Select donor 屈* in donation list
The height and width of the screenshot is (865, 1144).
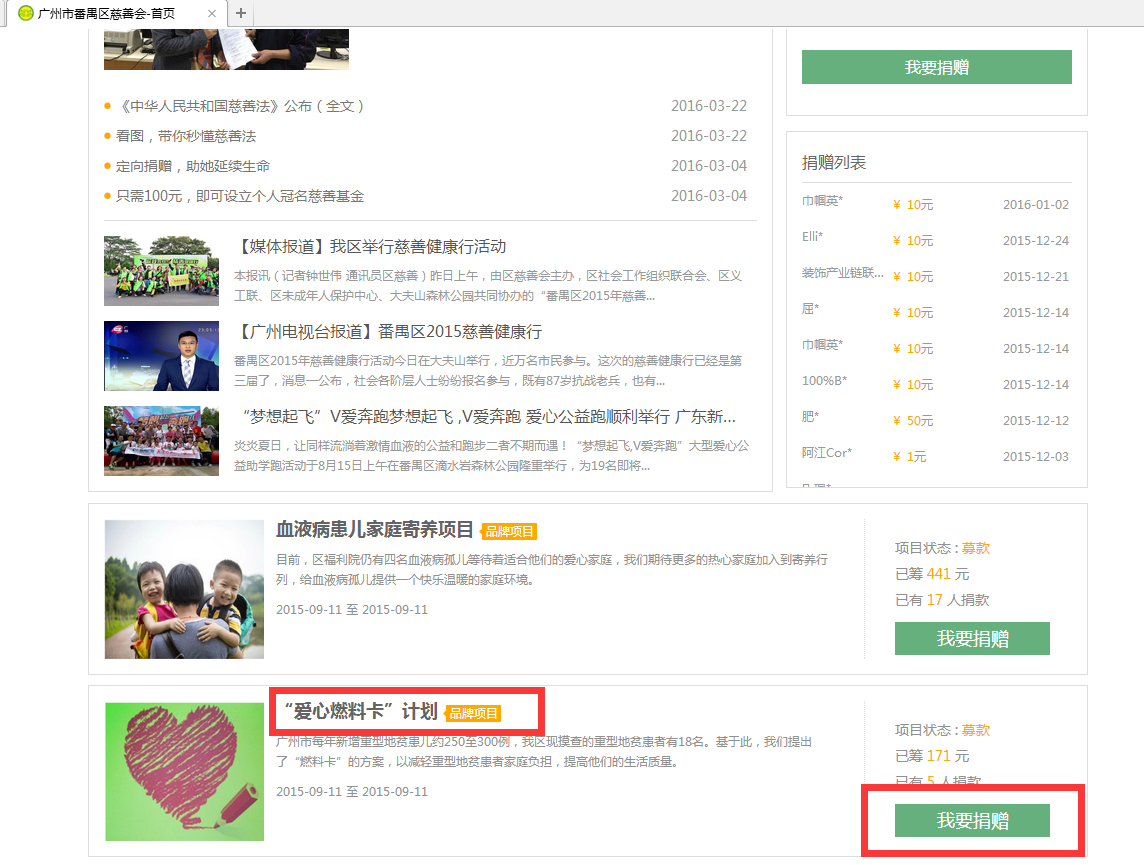pyautogui.click(x=811, y=309)
